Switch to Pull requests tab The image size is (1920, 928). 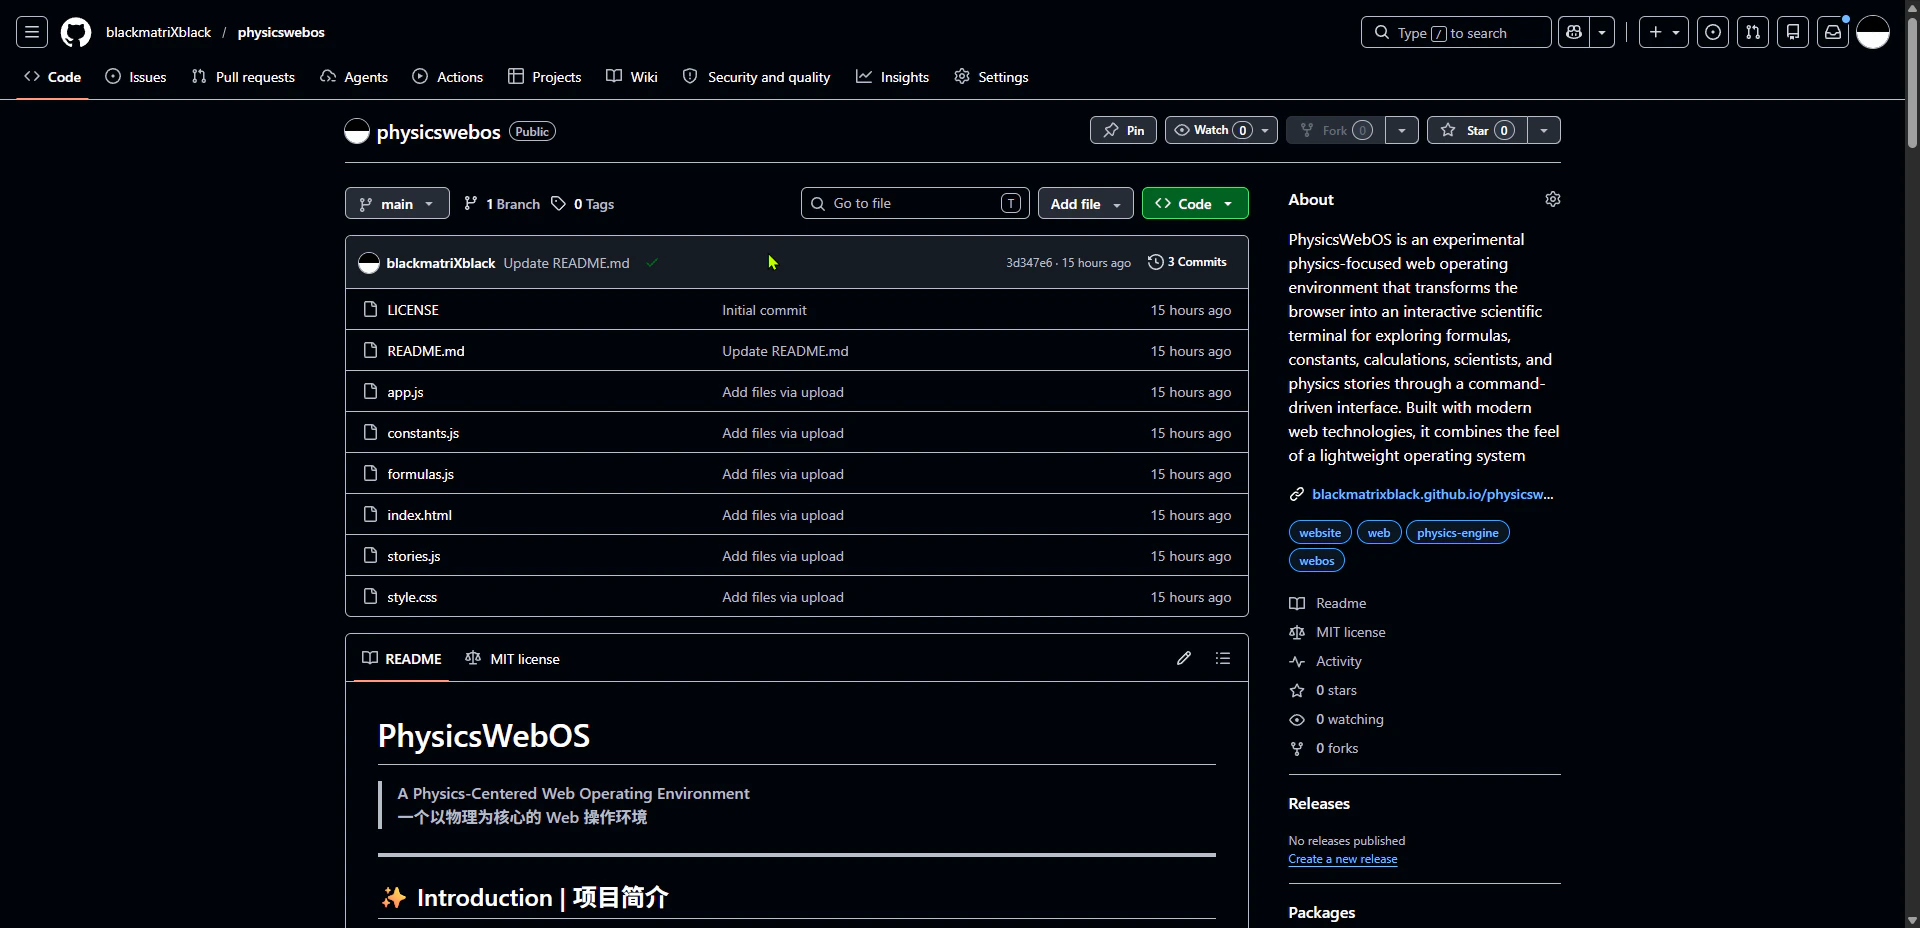point(243,77)
